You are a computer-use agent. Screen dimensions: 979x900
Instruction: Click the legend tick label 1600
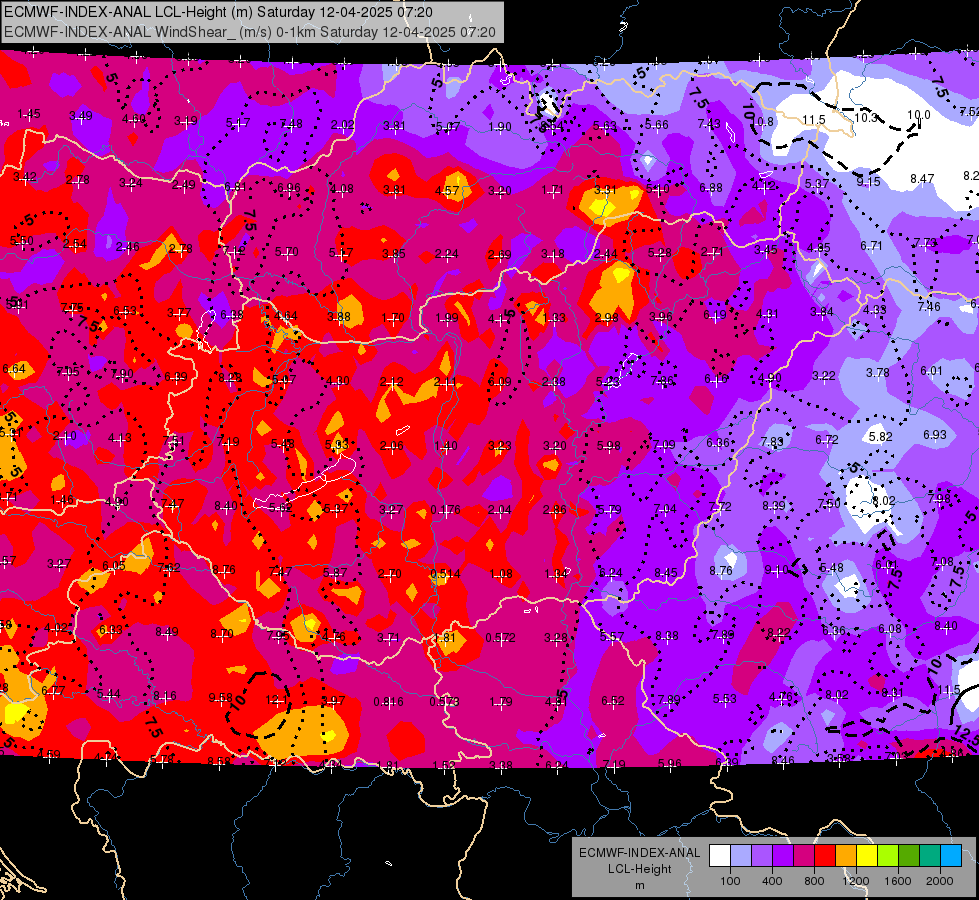coord(897,881)
